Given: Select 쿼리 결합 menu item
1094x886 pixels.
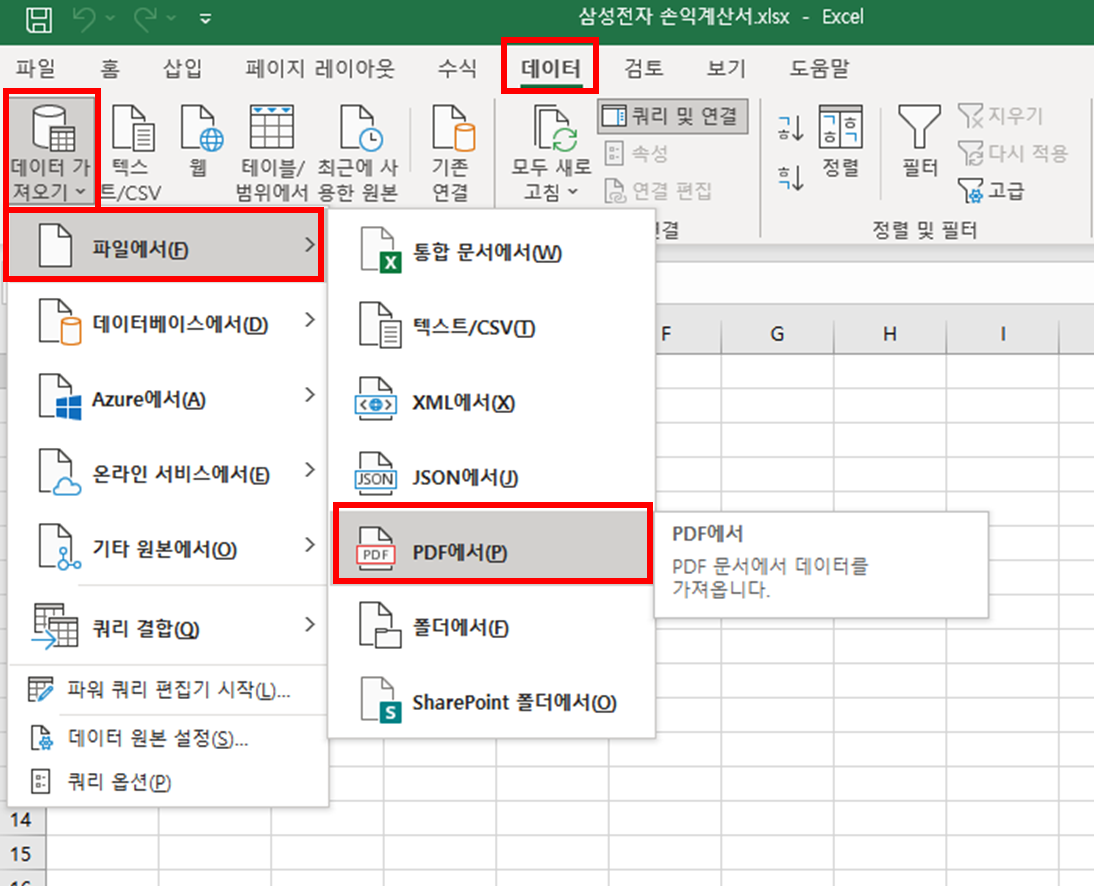Looking at the screenshot, I should tap(167, 626).
